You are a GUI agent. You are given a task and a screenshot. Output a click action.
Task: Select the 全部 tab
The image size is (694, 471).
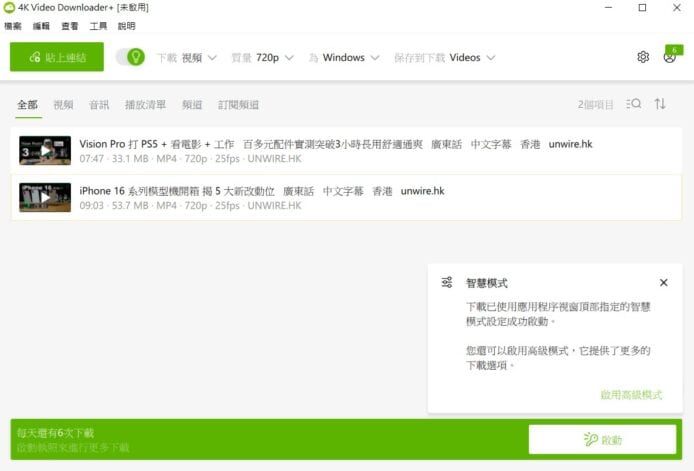(27, 105)
